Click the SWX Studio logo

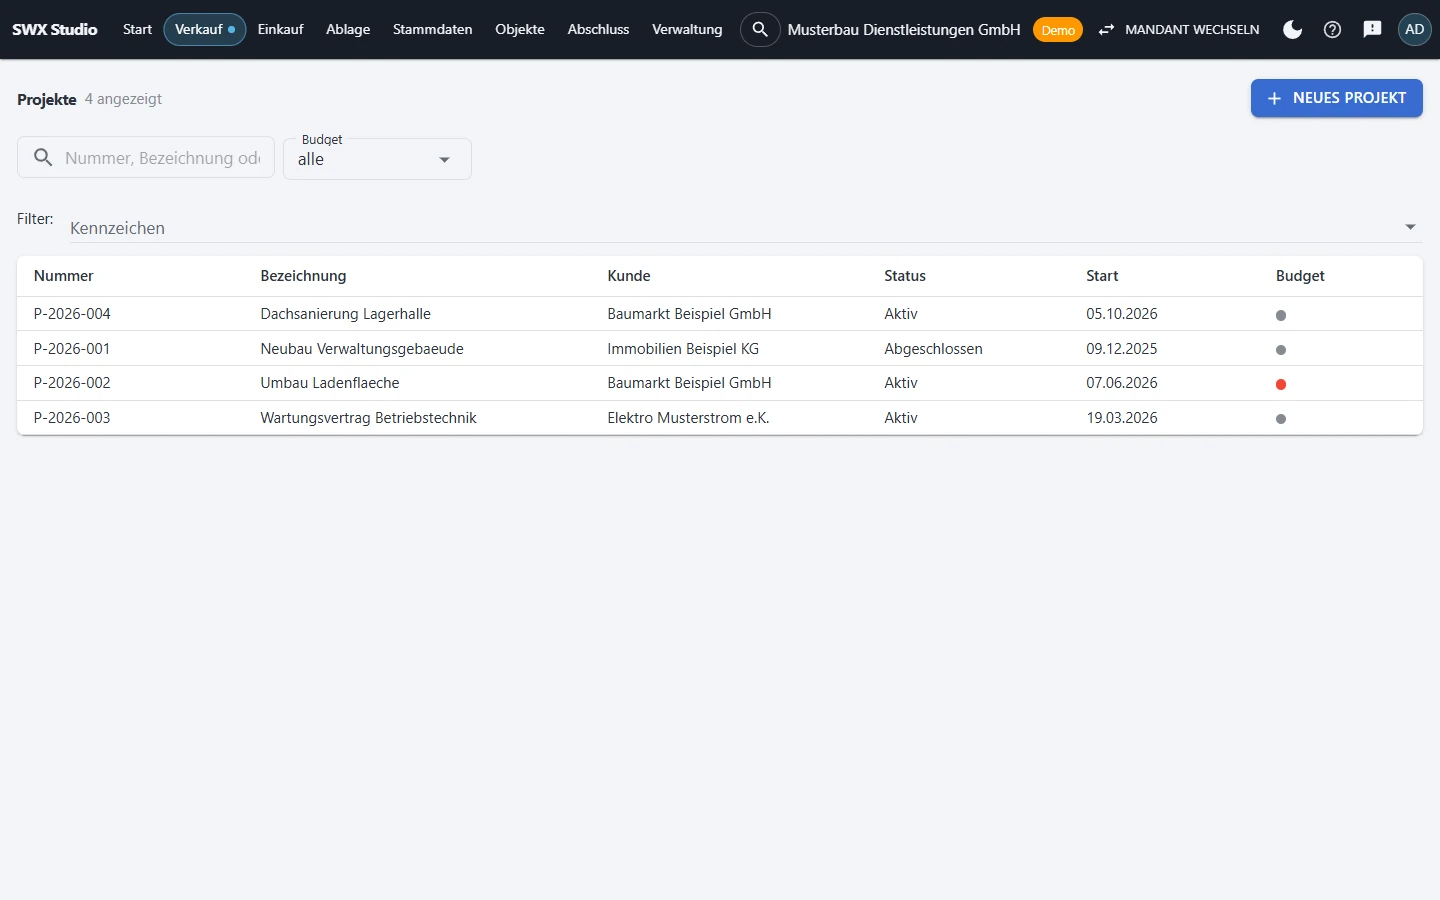(55, 29)
